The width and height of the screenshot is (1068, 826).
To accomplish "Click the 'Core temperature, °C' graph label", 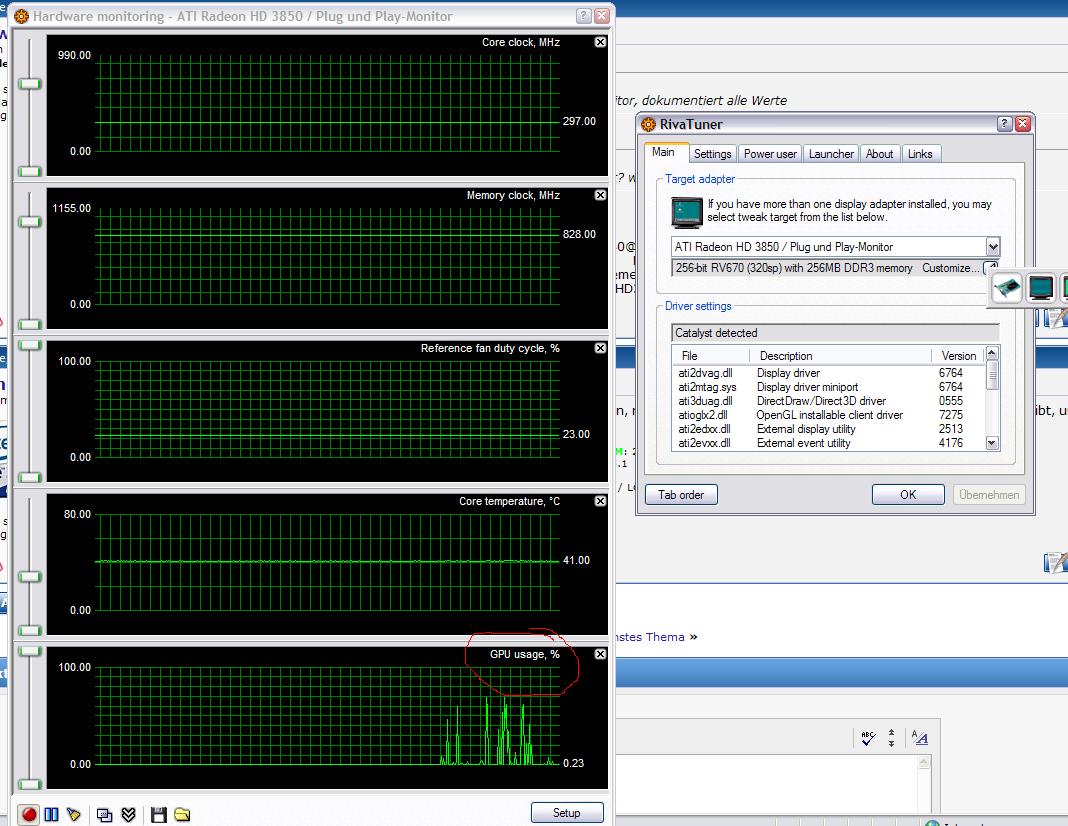I will [509, 501].
